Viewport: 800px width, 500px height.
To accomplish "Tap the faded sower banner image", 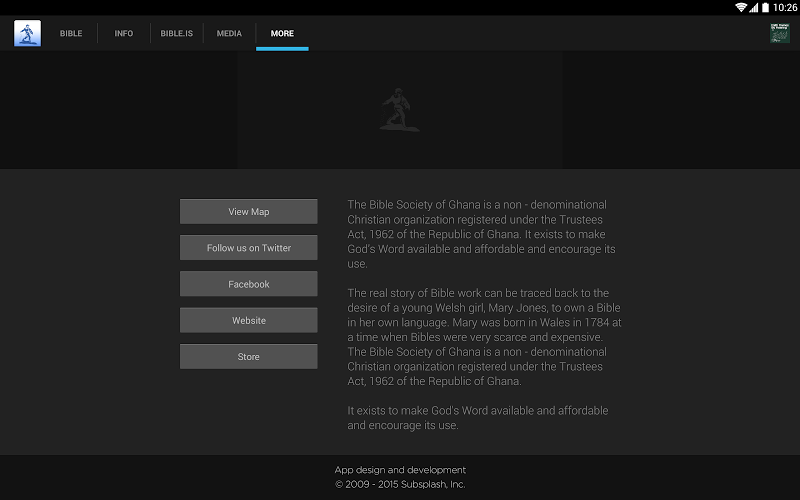I will coord(399,110).
